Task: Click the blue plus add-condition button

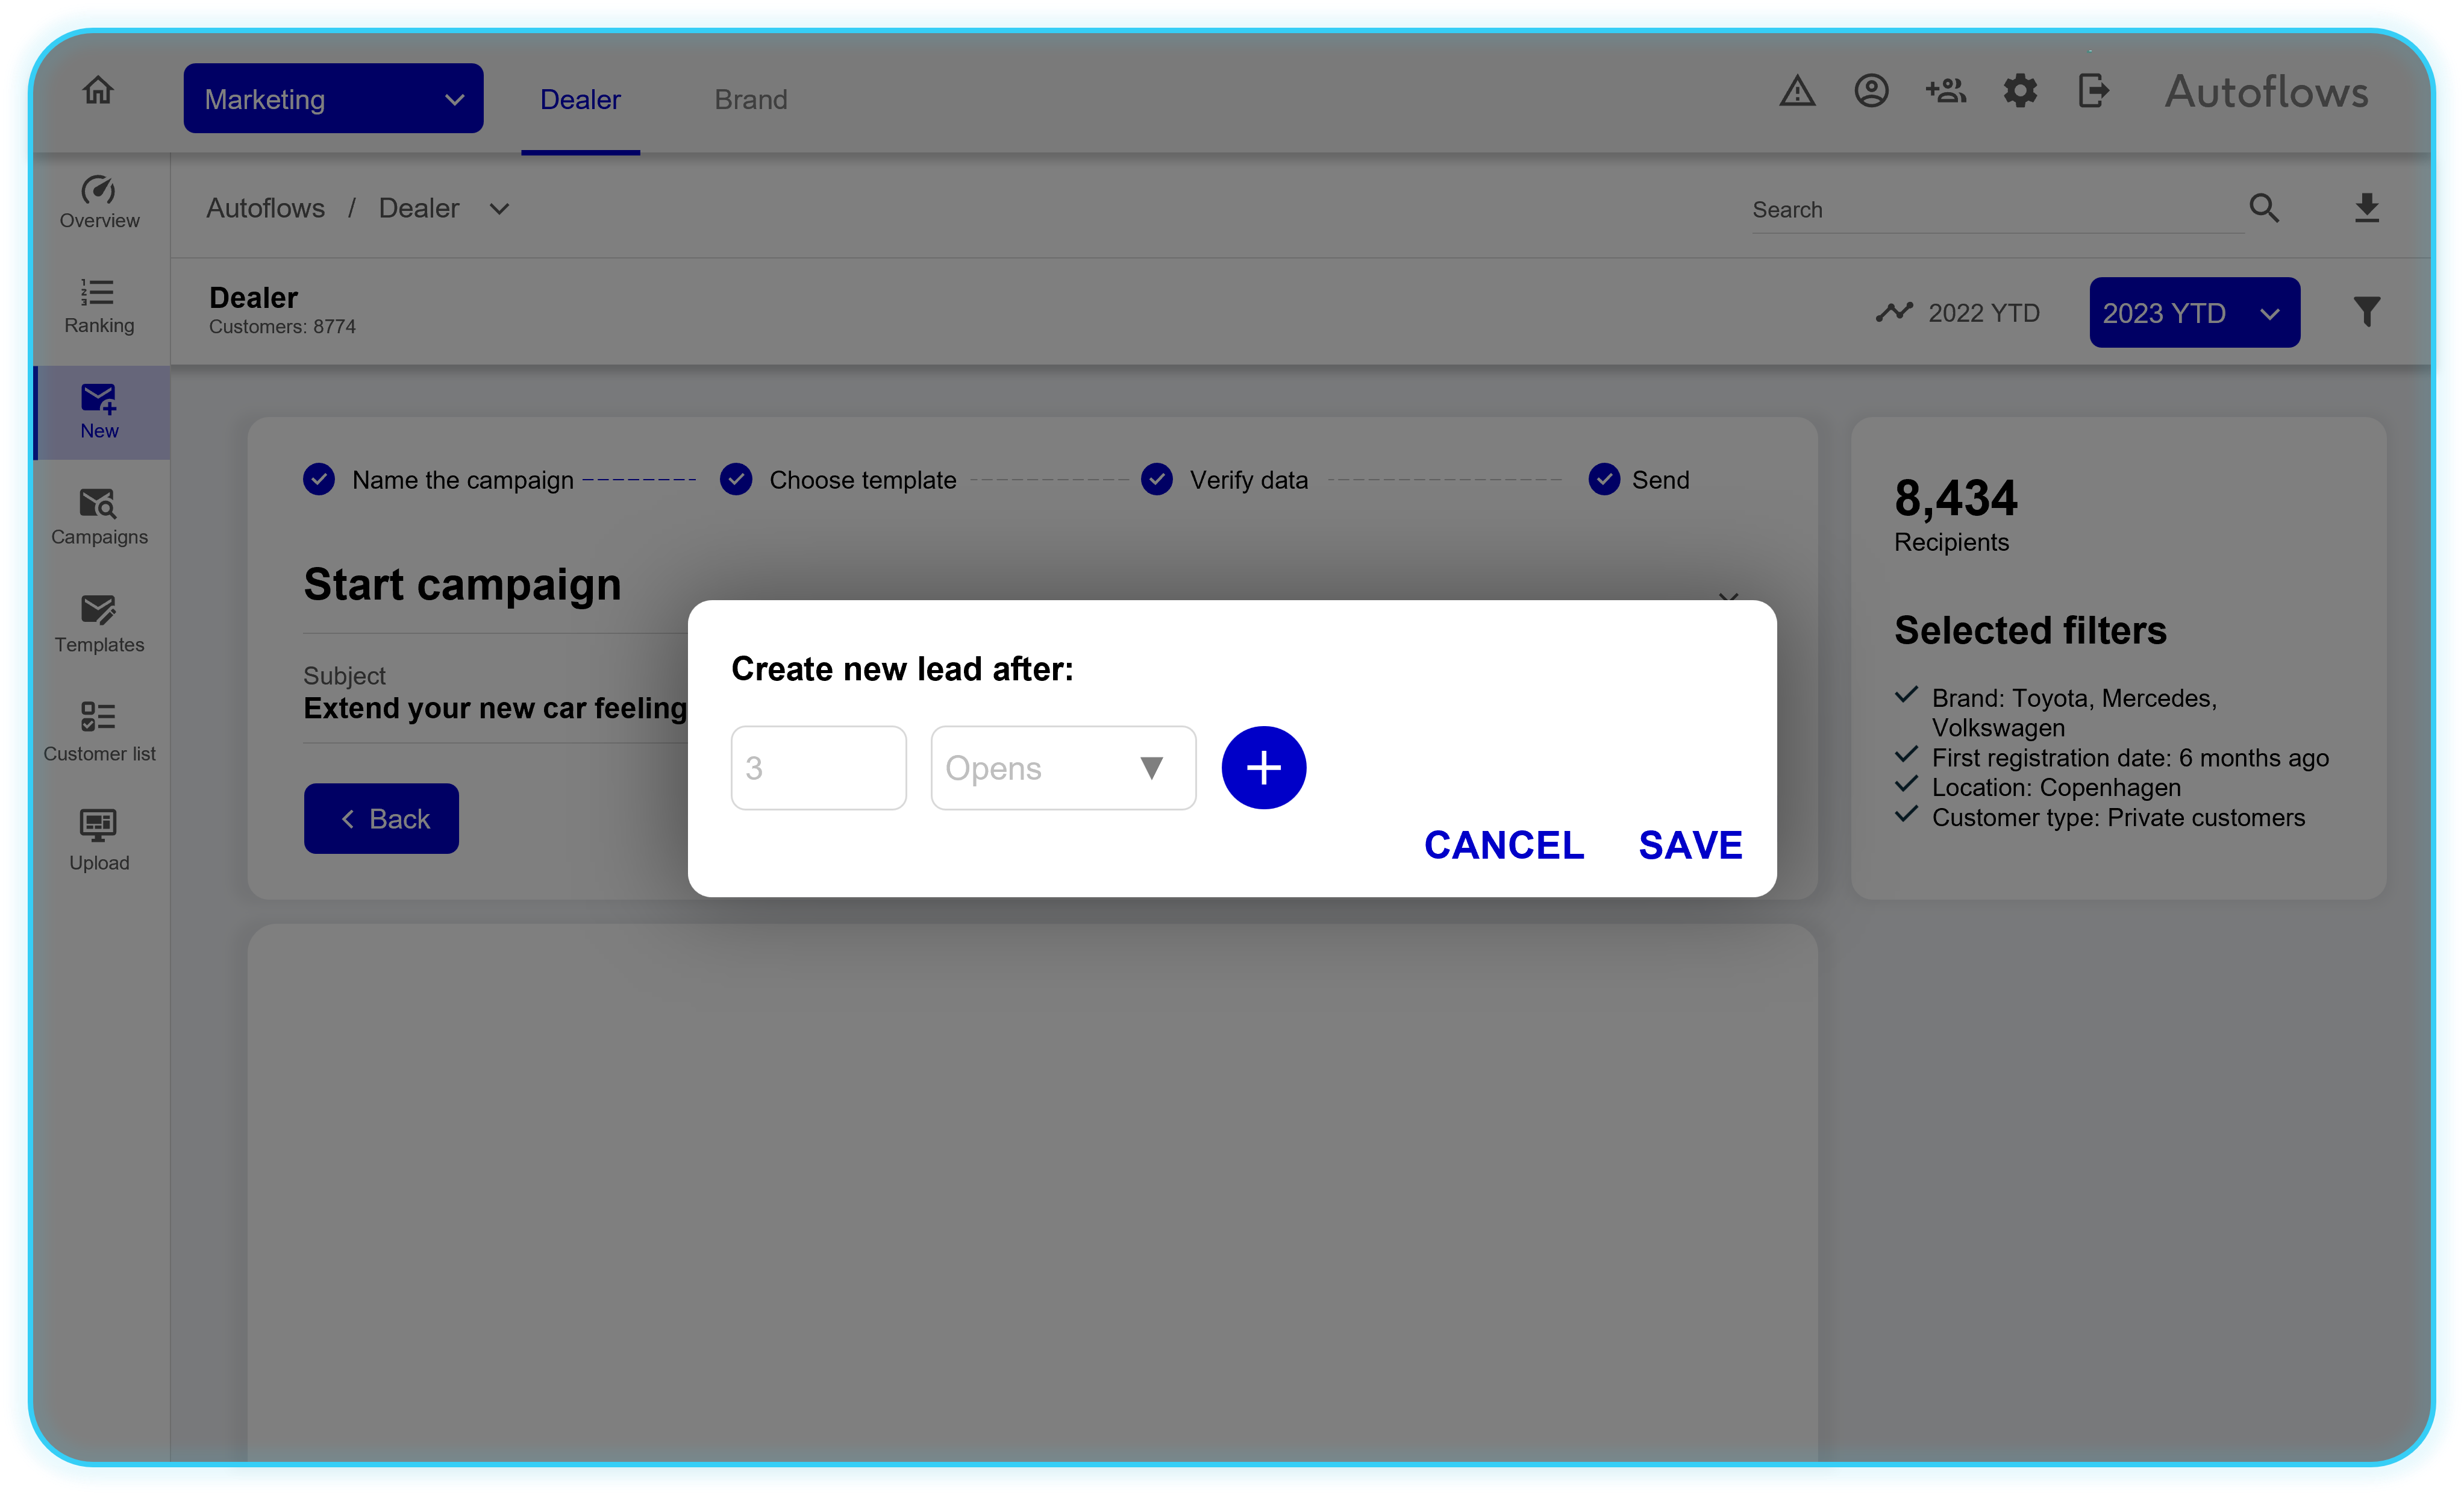Action: coord(1264,768)
